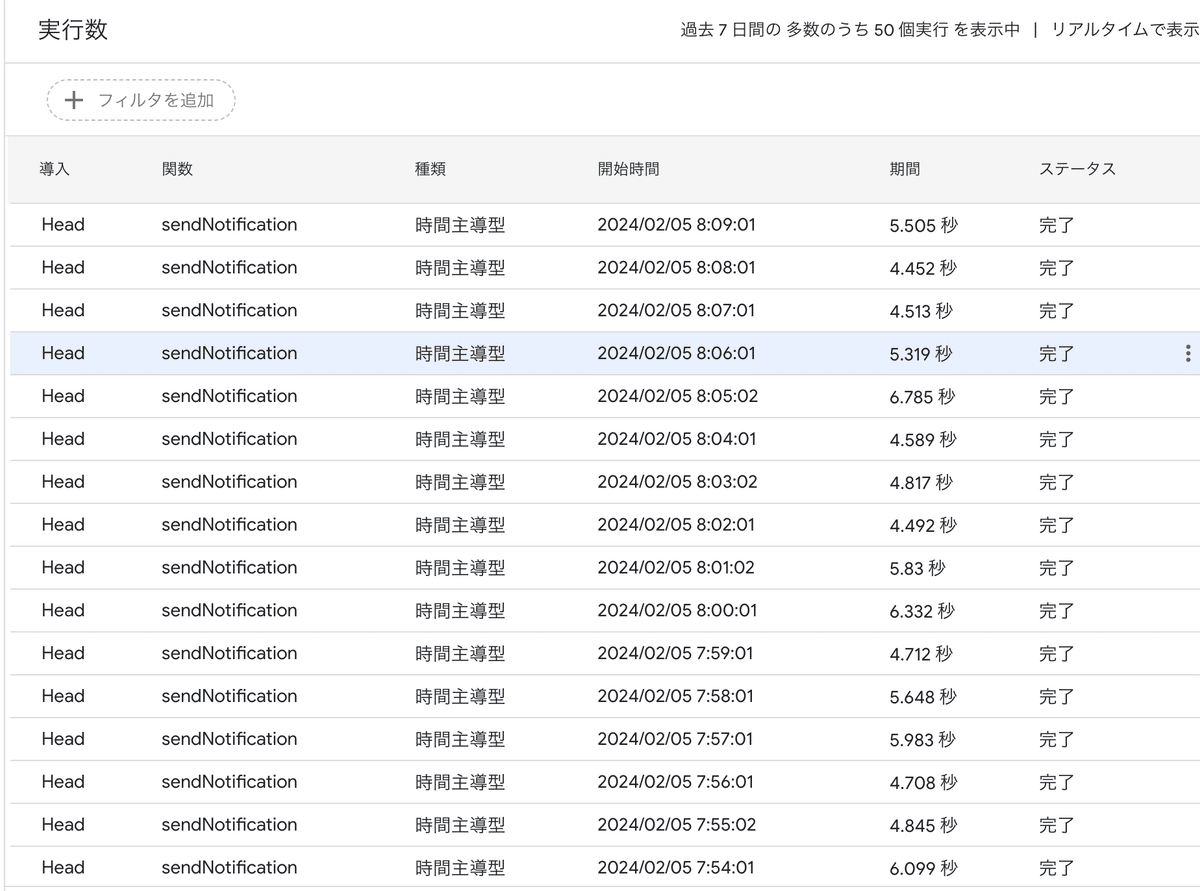The image size is (1200, 891).
Task: Select execution started 2024/02/05 8:01:02
Action: pos(605,569)
